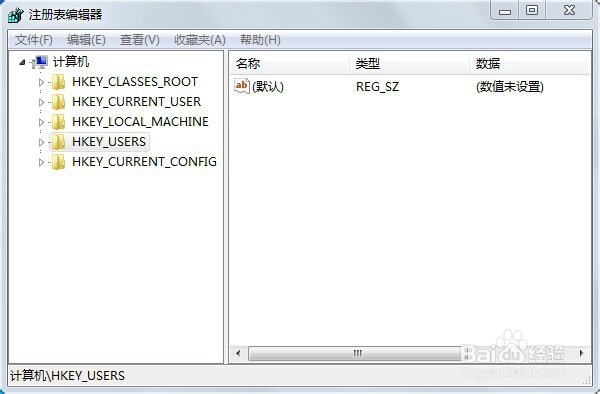
Task: Maximize the Registry Editor window
Action: pos(532,10)
